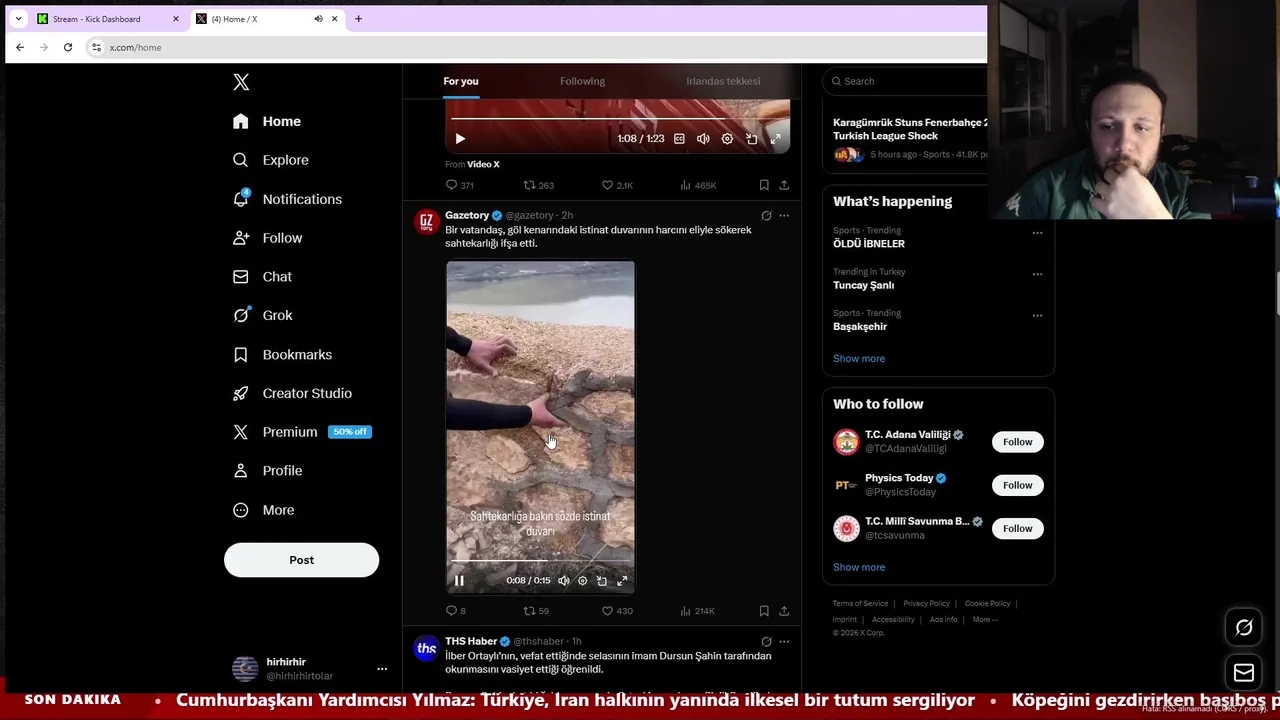Follow T.C. Millî Savunma Bakanlığı

tap(1017, 528)
